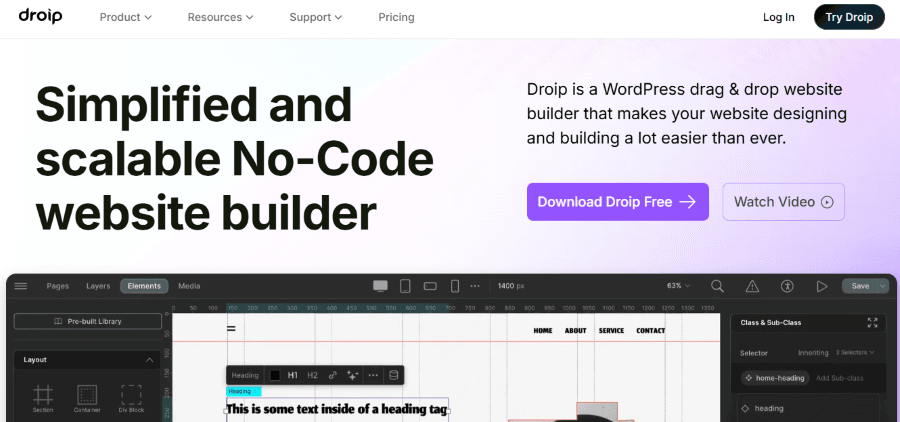Add a Section layout element
The height and width of the screenshot is (422, 900).
click(43, 399)
